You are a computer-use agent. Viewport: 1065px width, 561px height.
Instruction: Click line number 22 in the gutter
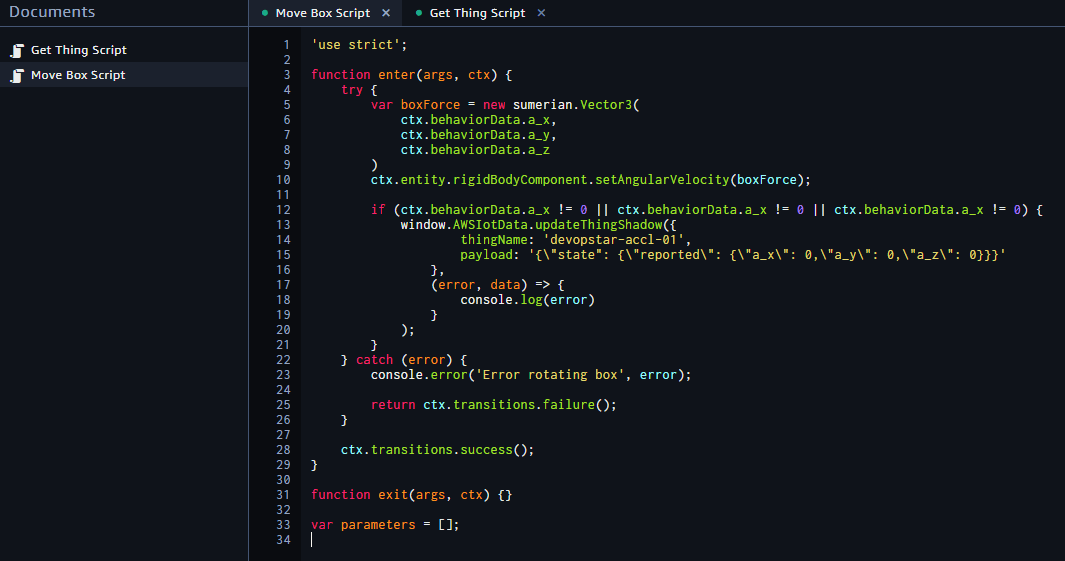point(283,360)
